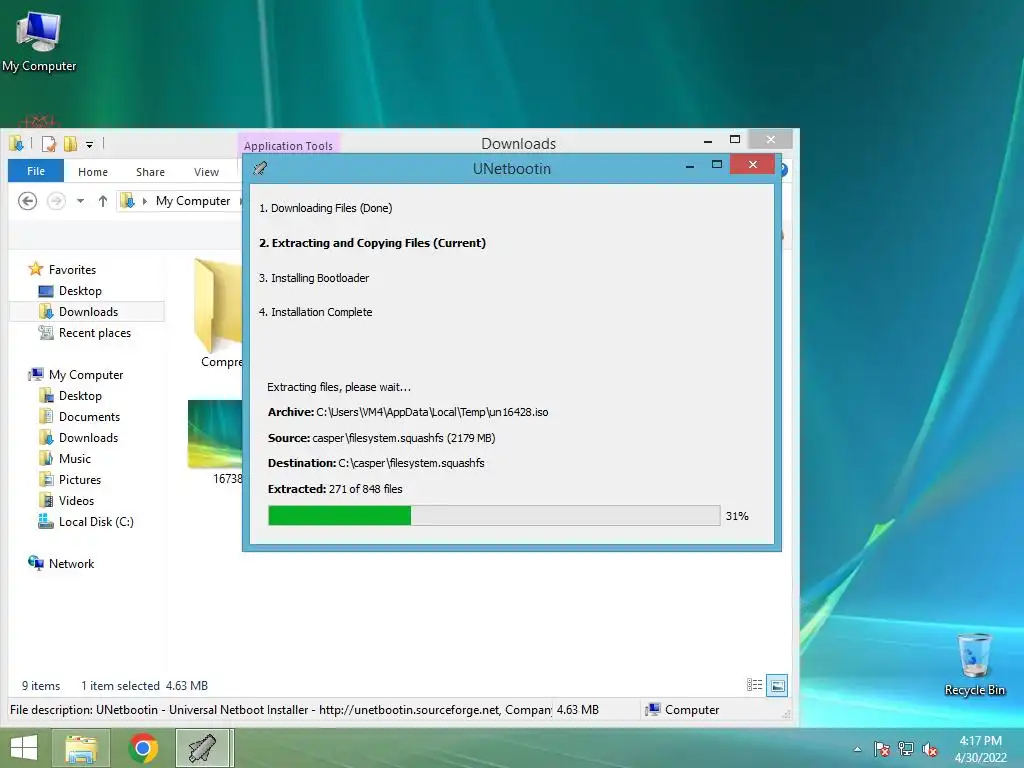Open the File tab in Explorer
Viewport: 1024px width, 768px height.
[x=36, y=171]
